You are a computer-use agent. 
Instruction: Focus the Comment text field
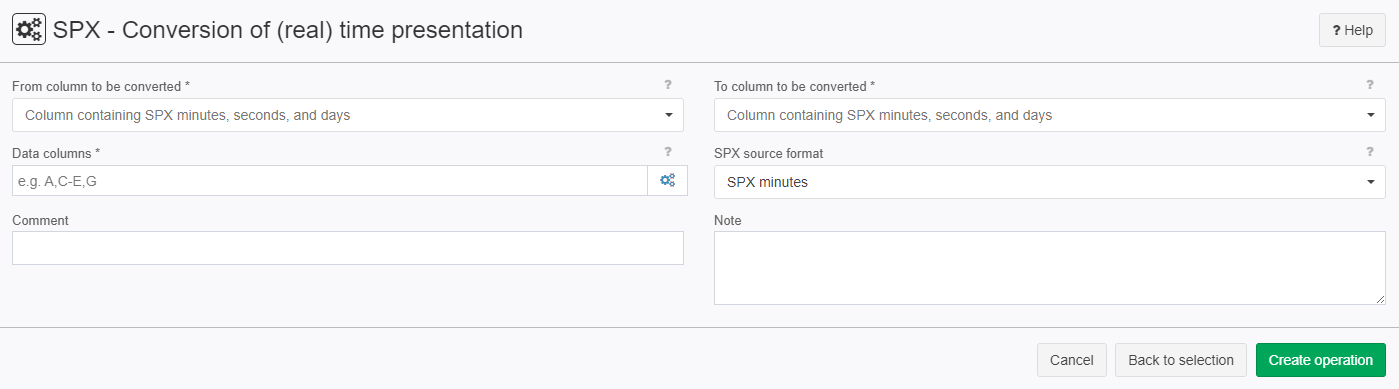click(348, 248)
